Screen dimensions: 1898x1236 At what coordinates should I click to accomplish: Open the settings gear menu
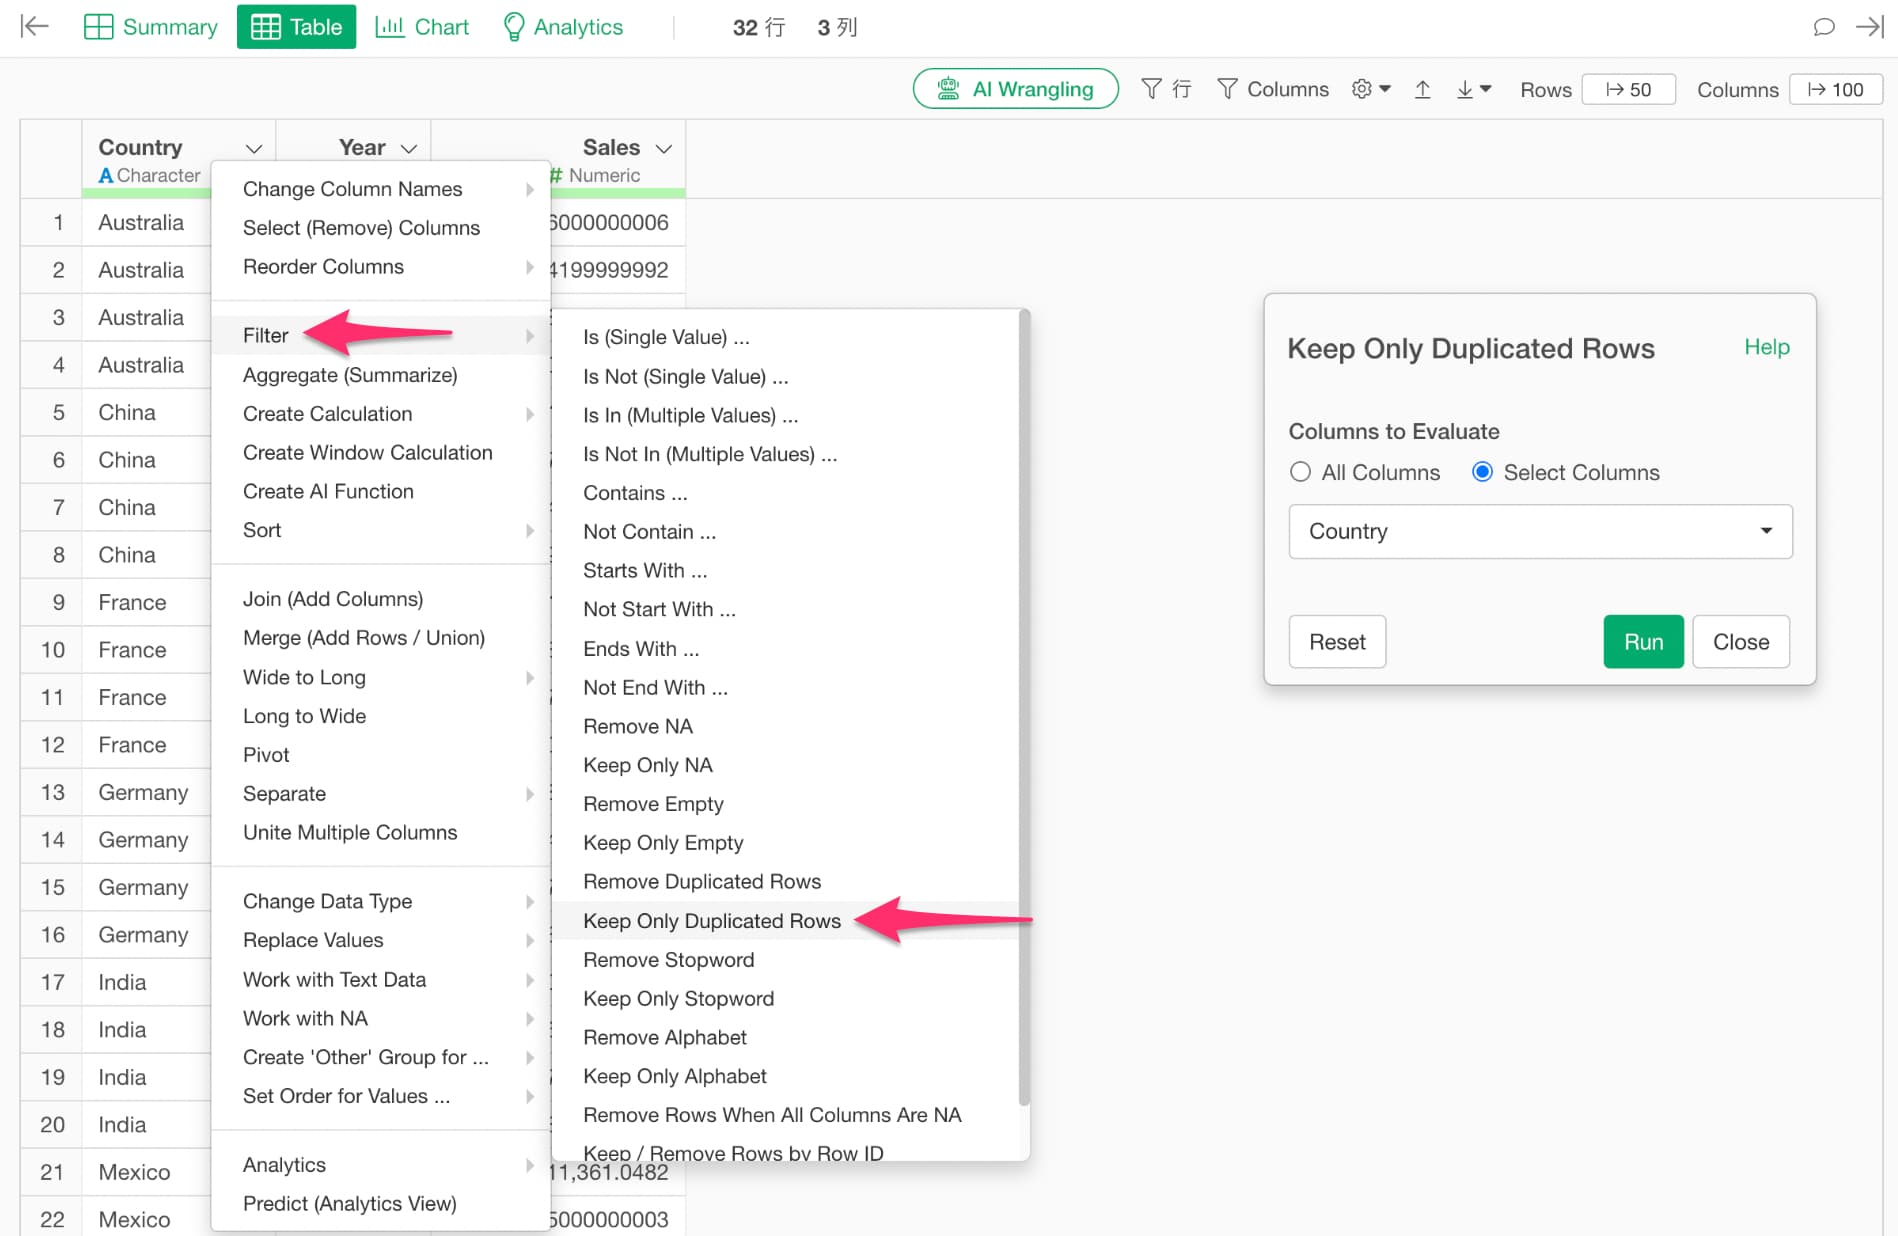click(1370, 89)
